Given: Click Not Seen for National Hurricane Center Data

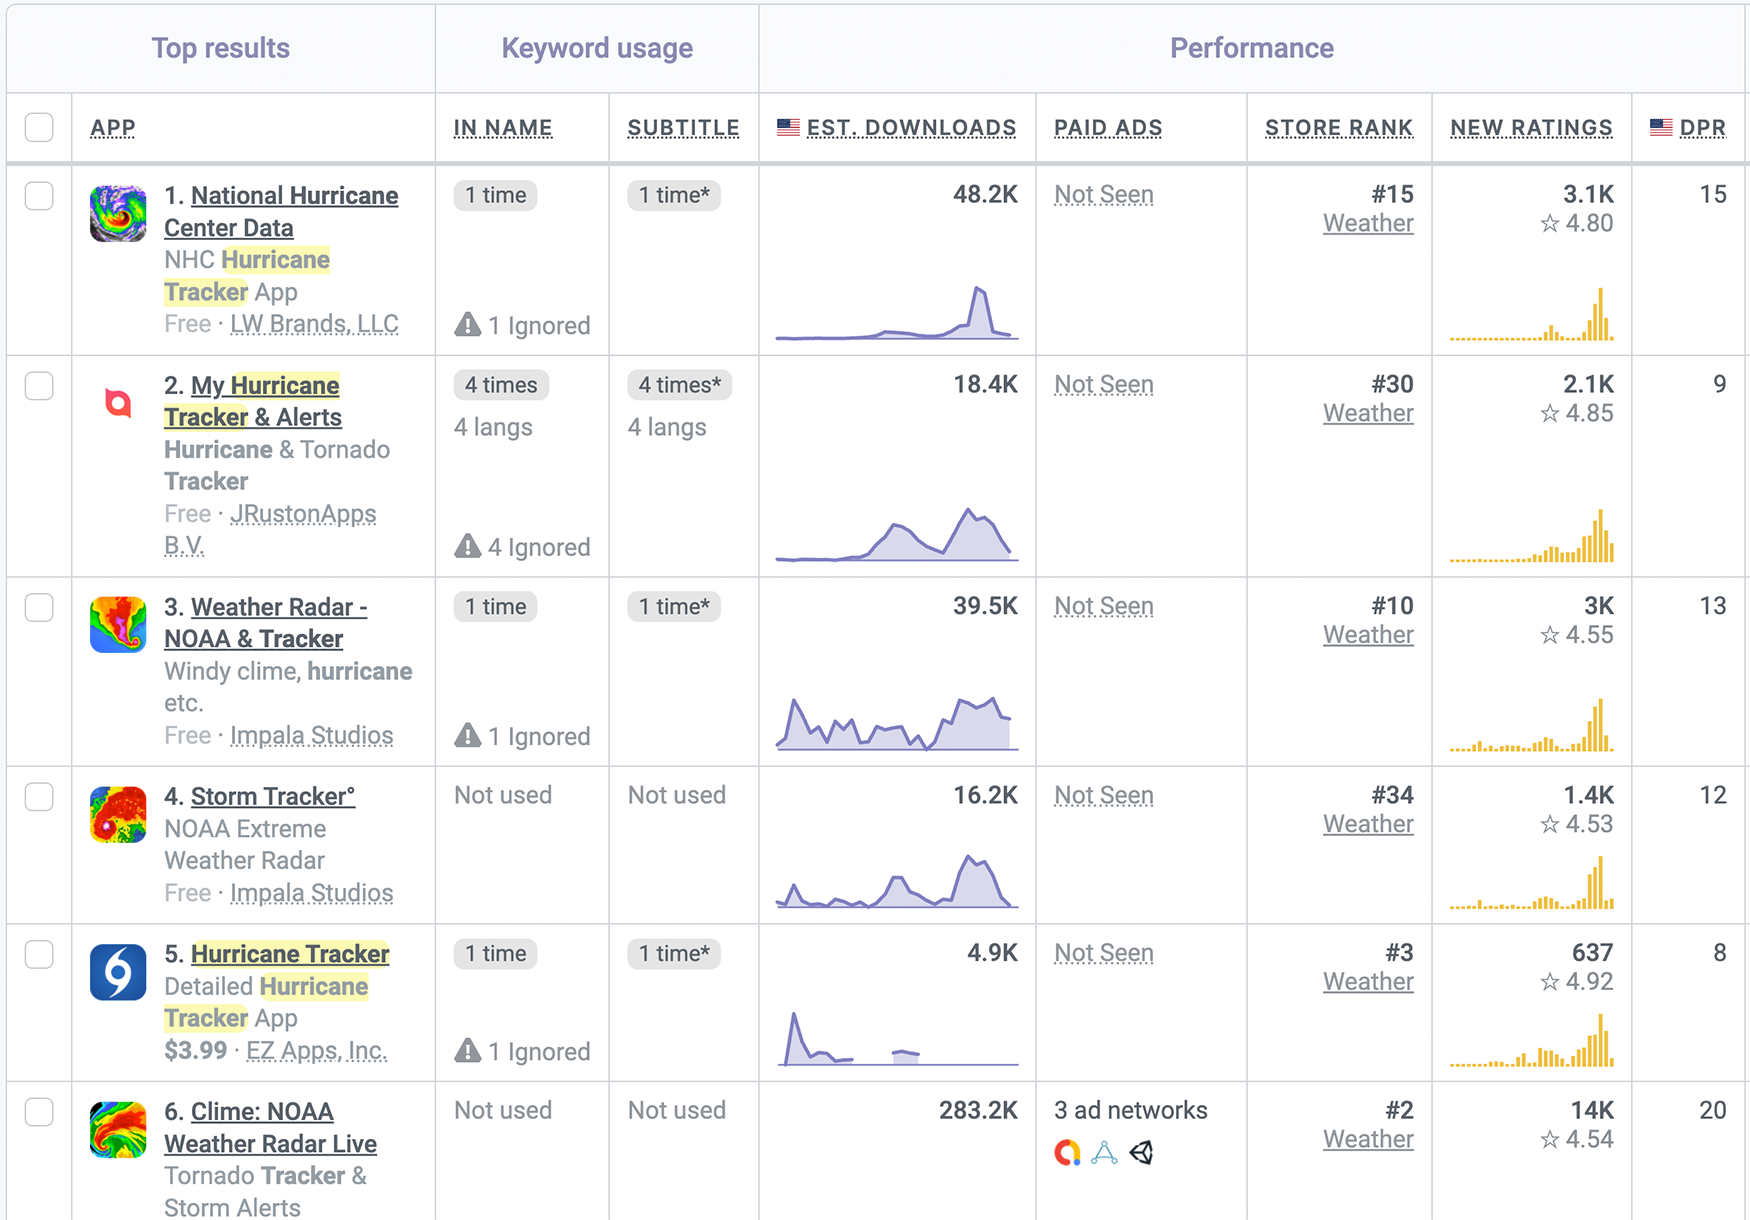Looking at the screenshot, I should click(1104, 195).
